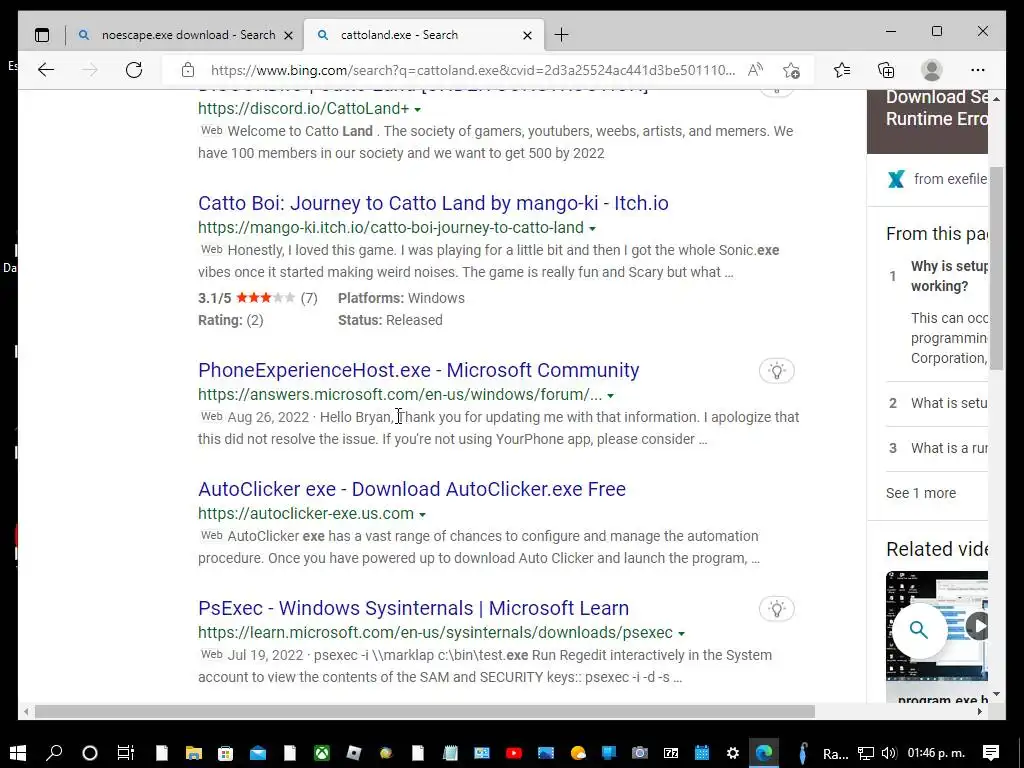This screenshot has height=768, width=1024.
Task: Click lightbulb icon beside PhoneExperienceHost result
Action: tap(776, 371)
